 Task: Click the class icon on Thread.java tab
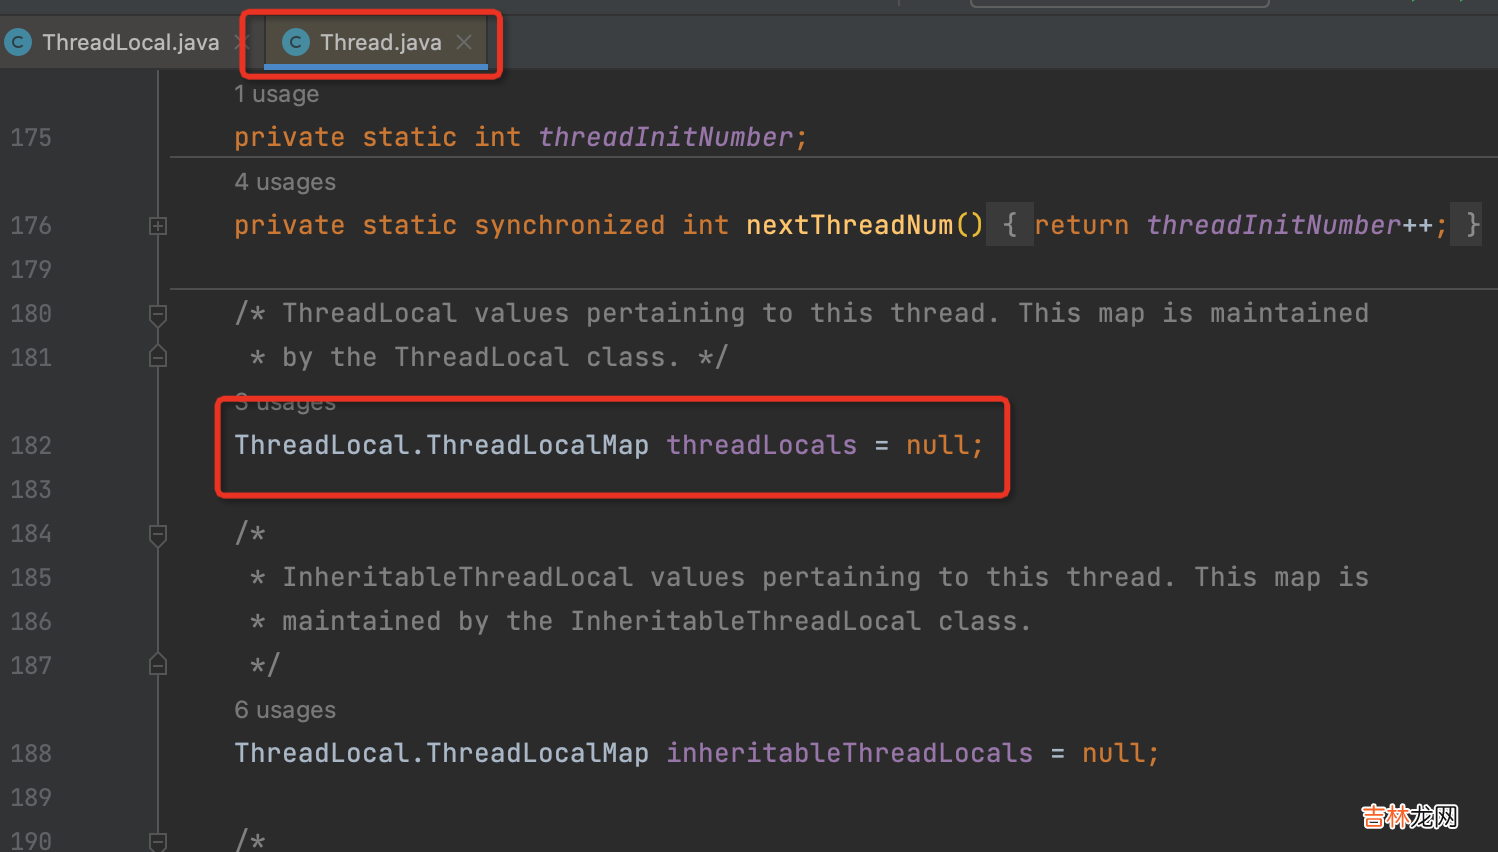pos(295,42)
